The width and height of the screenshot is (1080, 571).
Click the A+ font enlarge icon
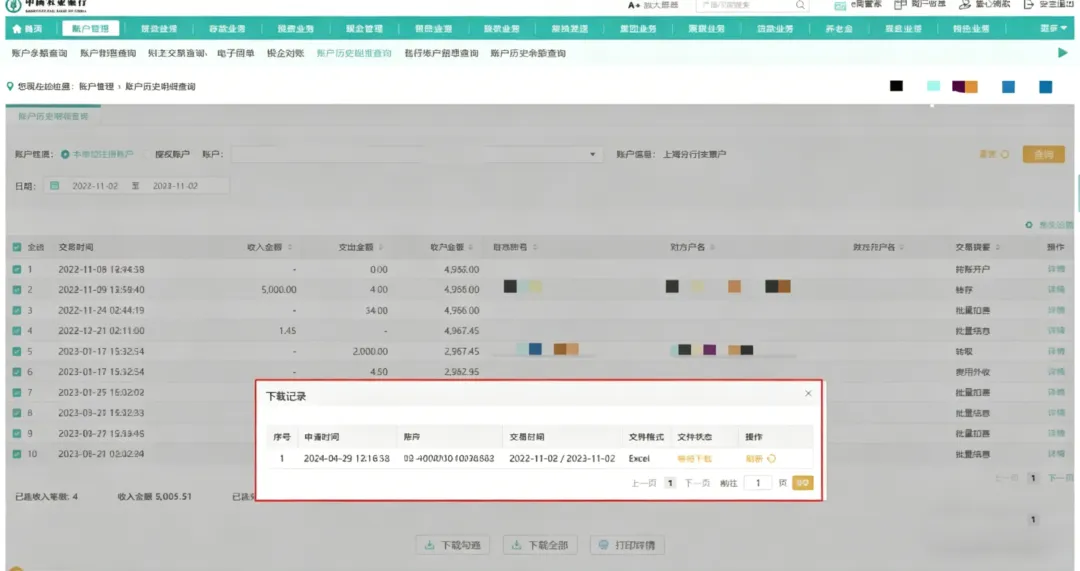[634, 5]
